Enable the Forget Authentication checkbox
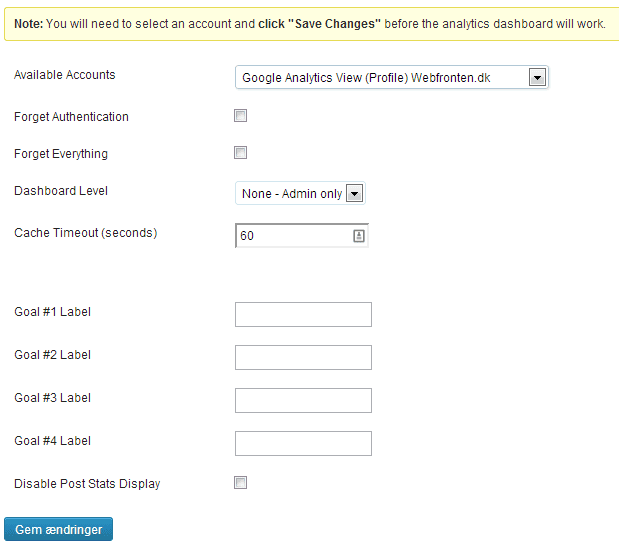This screenshot has height=548, width=619. coord(240,116)
